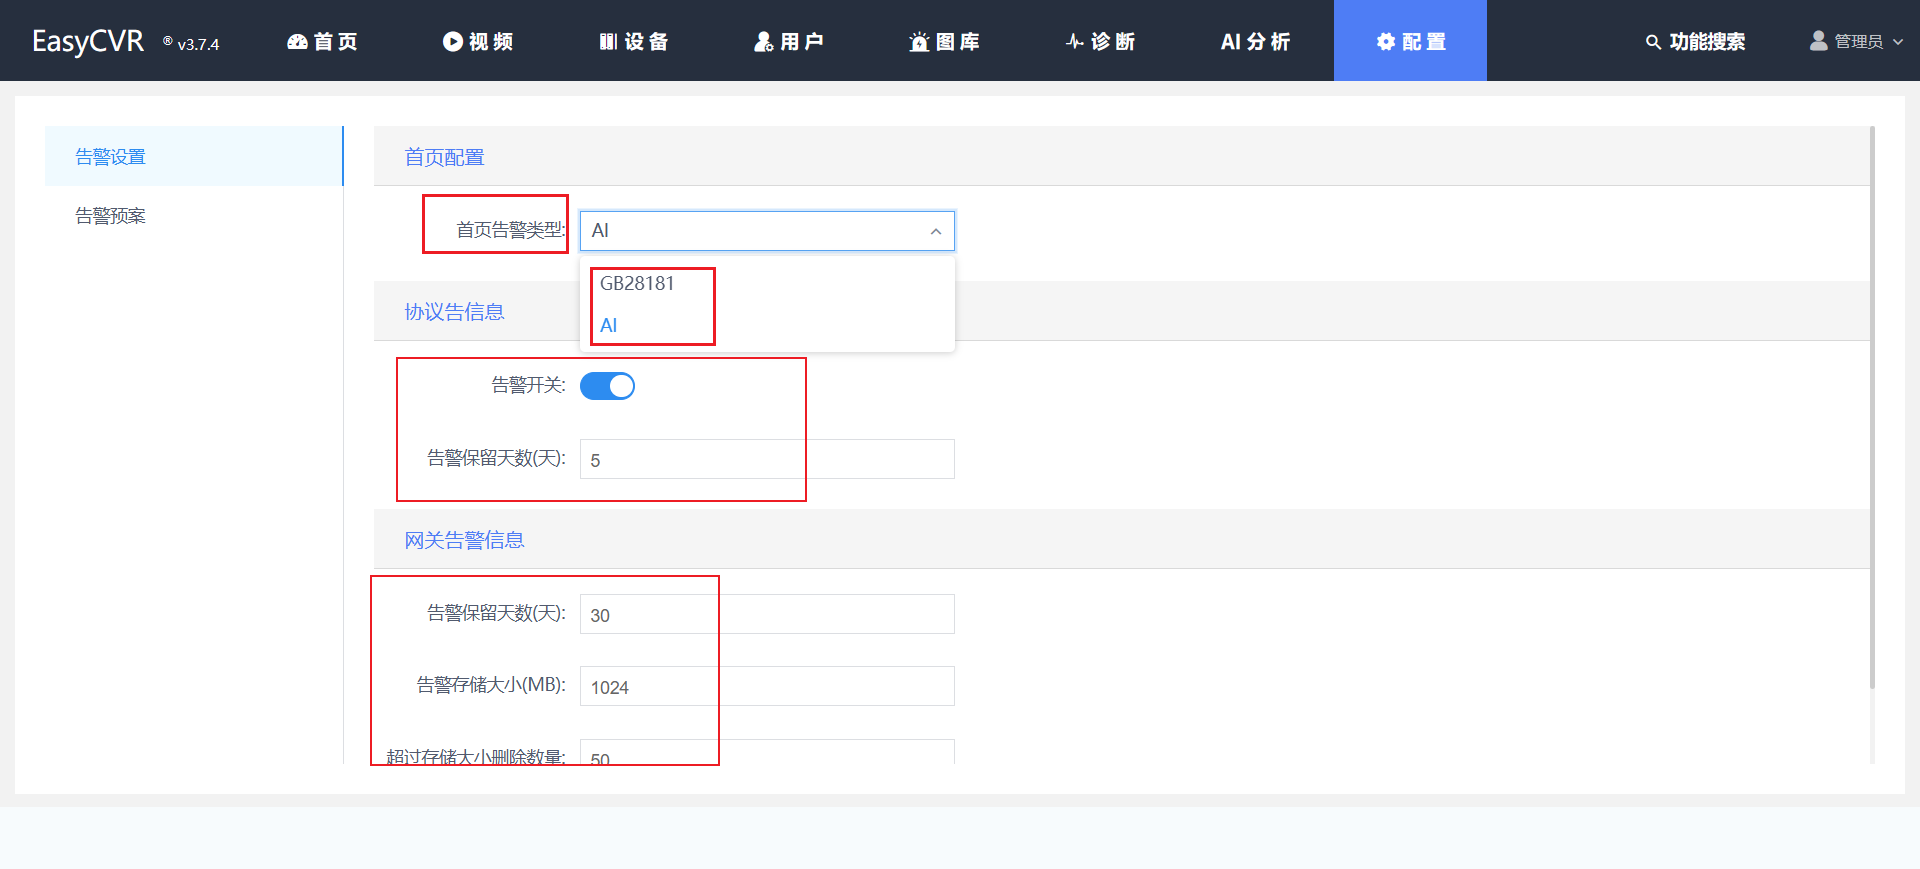Click the 告警存储大小(MB) input field

point(767,687)
